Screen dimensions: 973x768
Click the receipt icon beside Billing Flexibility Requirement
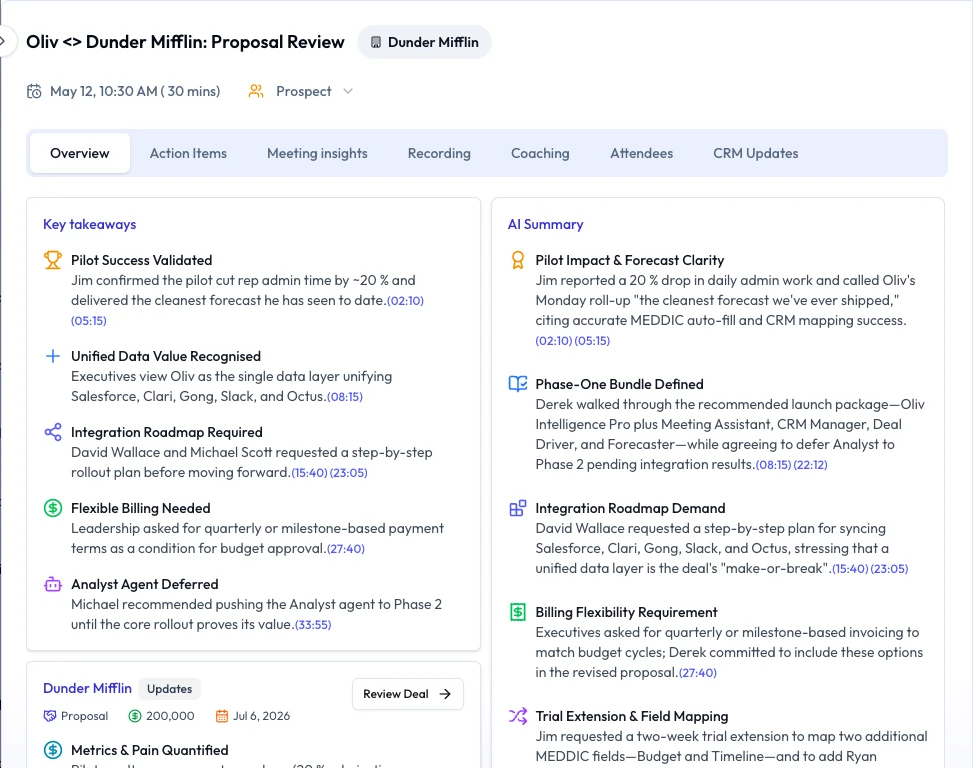tap(518, 612)
